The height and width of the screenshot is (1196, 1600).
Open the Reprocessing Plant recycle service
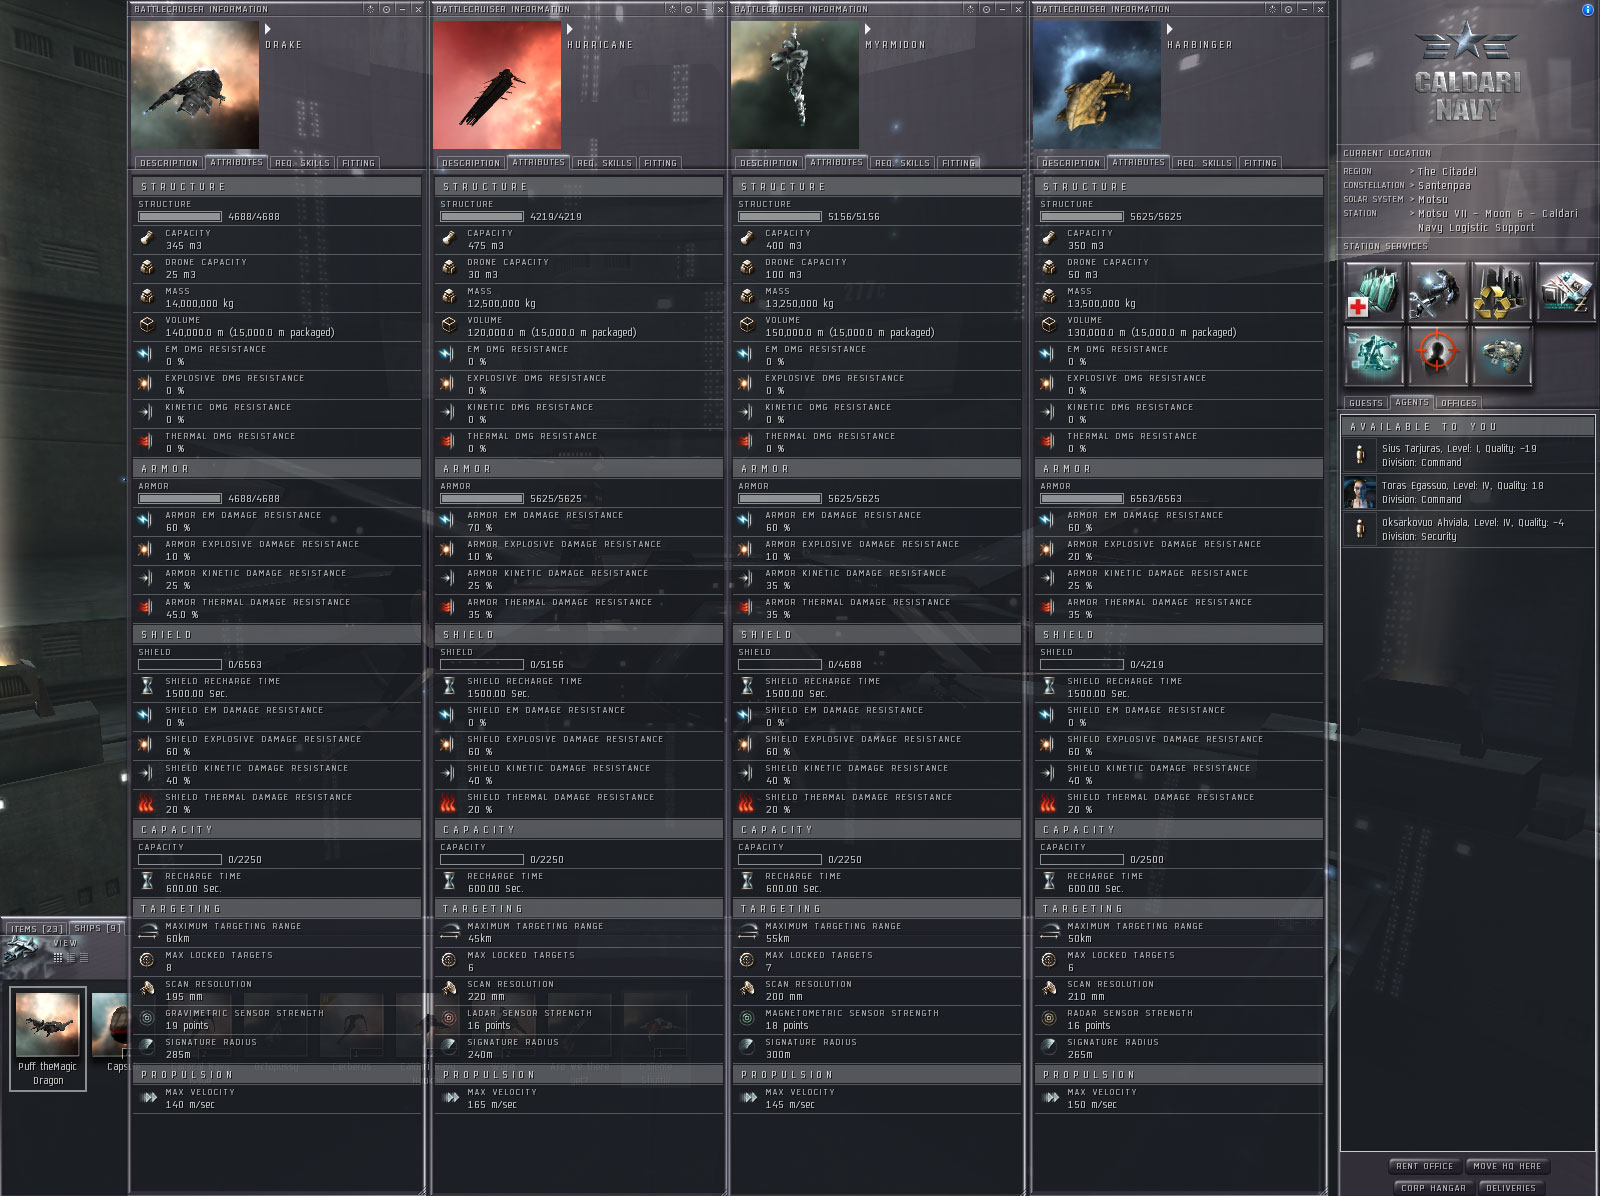coord(1501,291)
